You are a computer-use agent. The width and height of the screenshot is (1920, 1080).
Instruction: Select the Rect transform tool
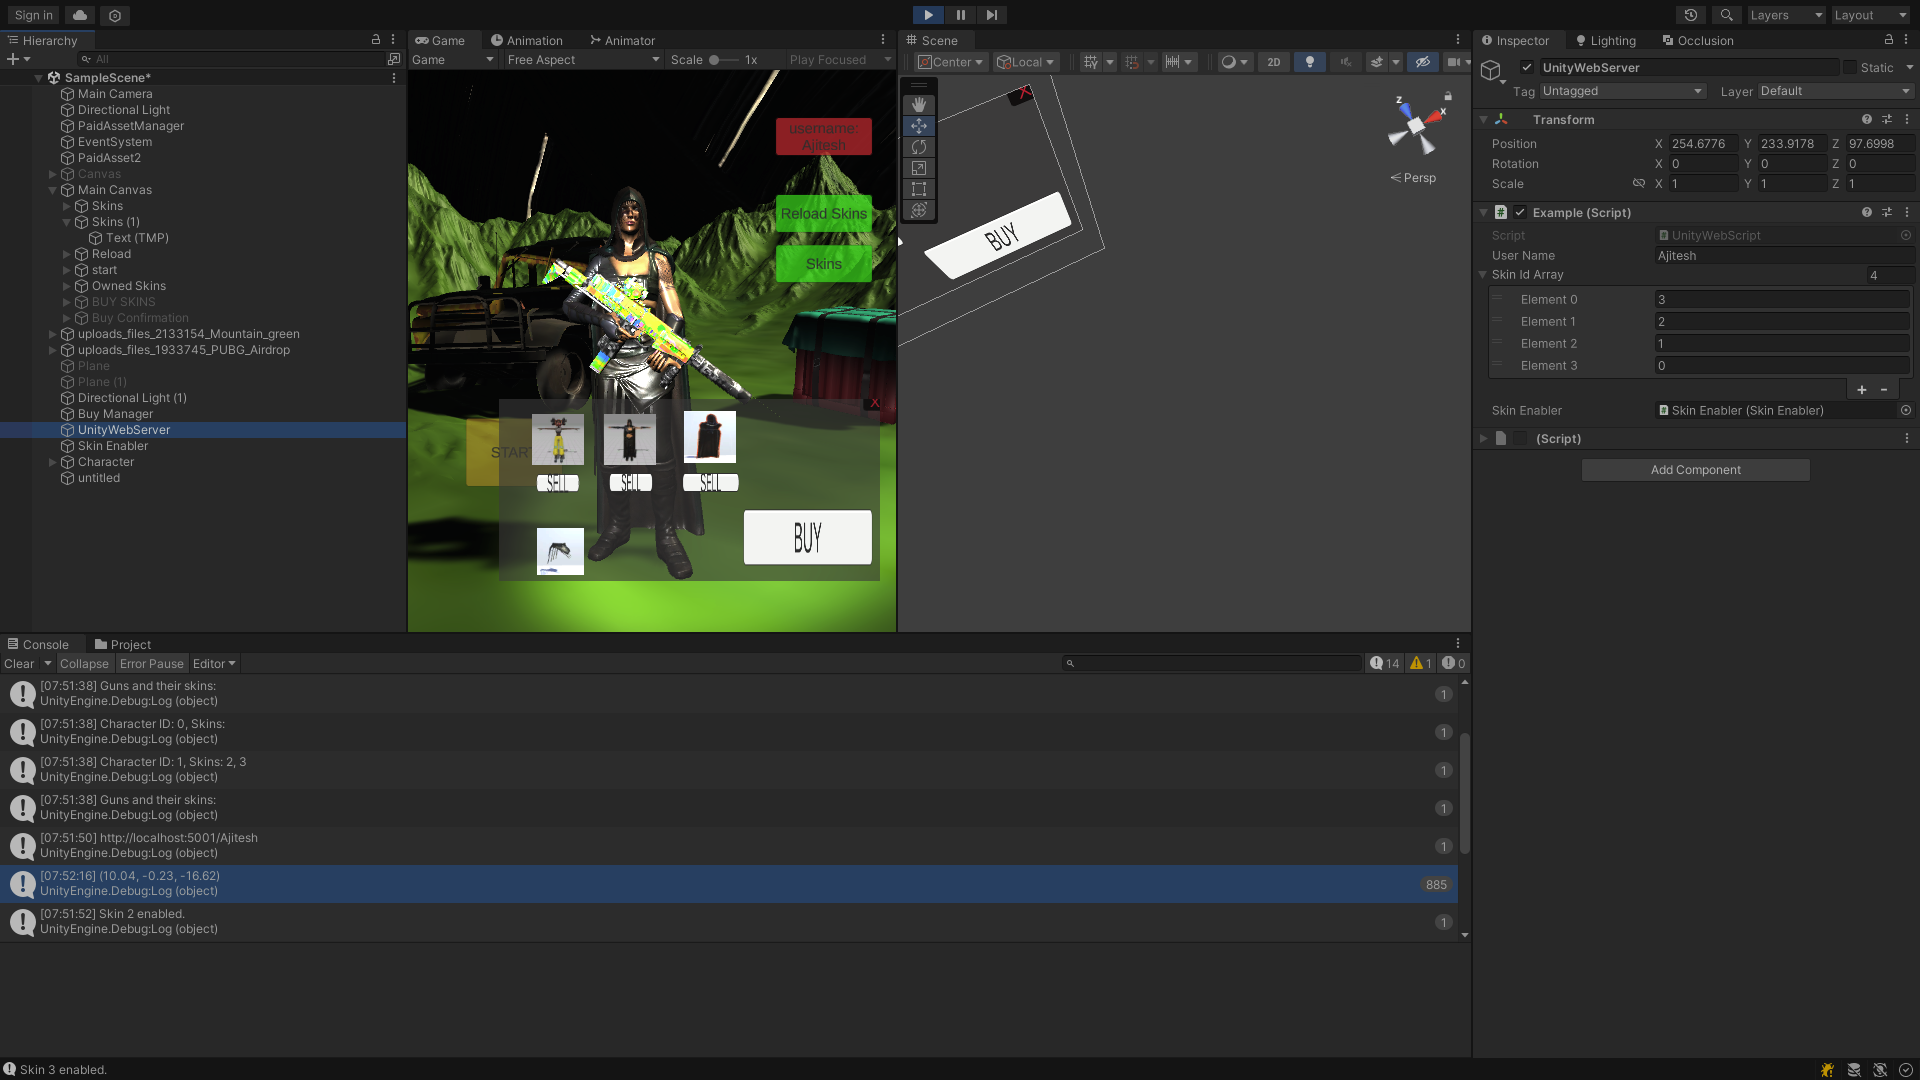[x=918, y=189]
